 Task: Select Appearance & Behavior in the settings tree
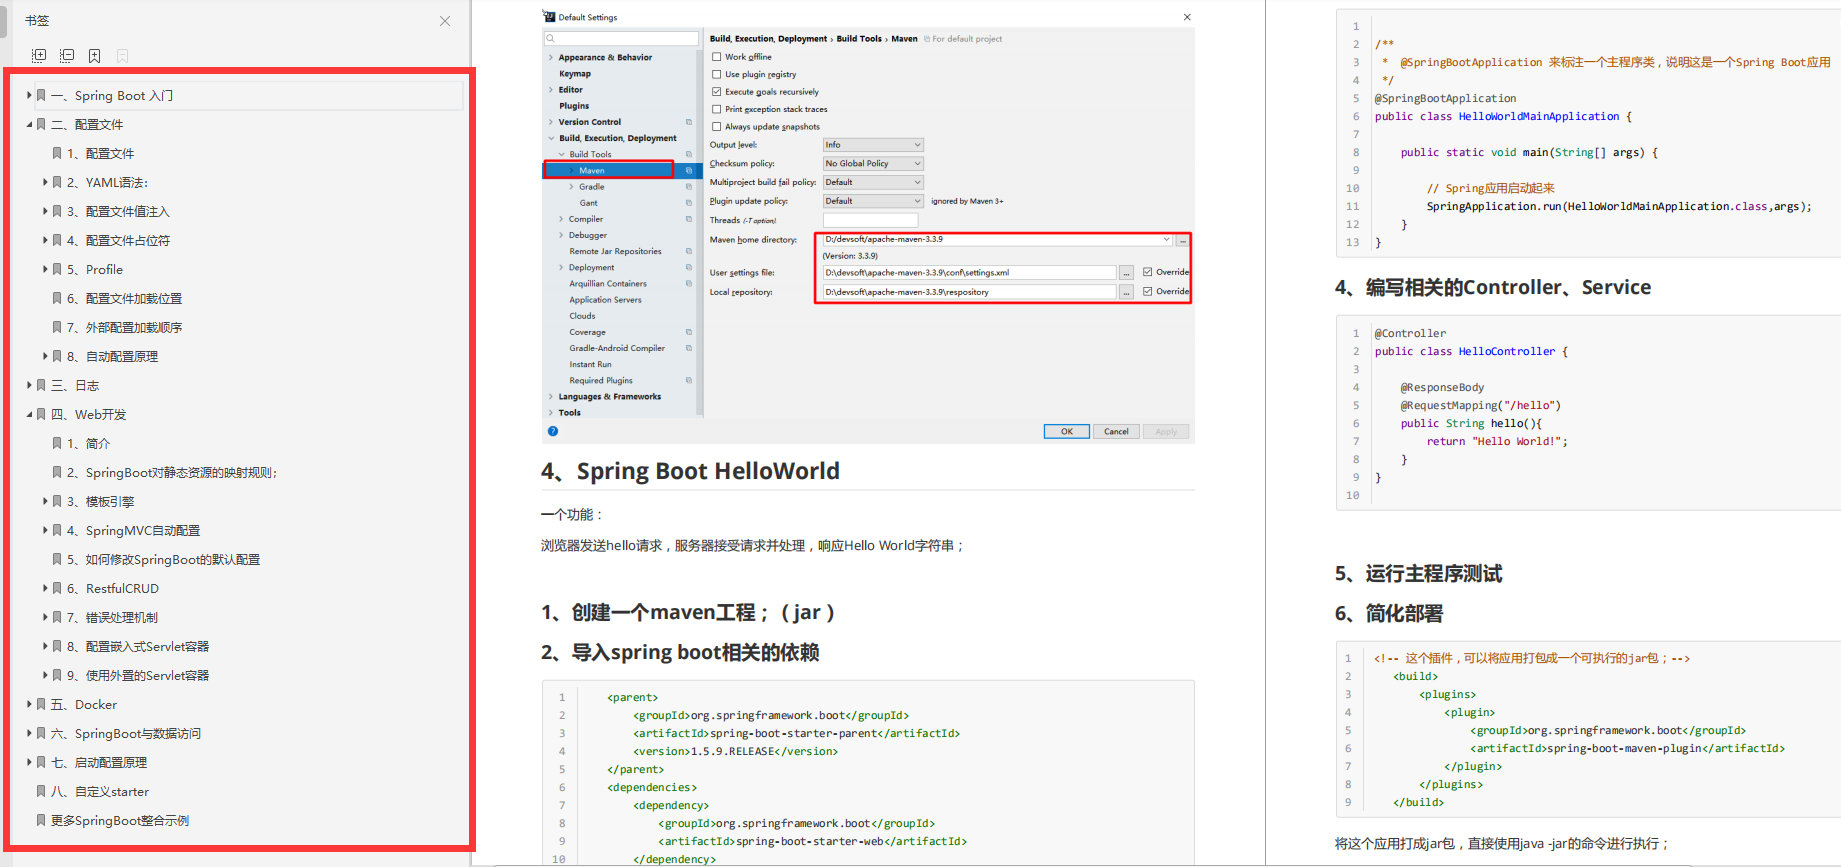pyautogui.click(x=605, y=58)
